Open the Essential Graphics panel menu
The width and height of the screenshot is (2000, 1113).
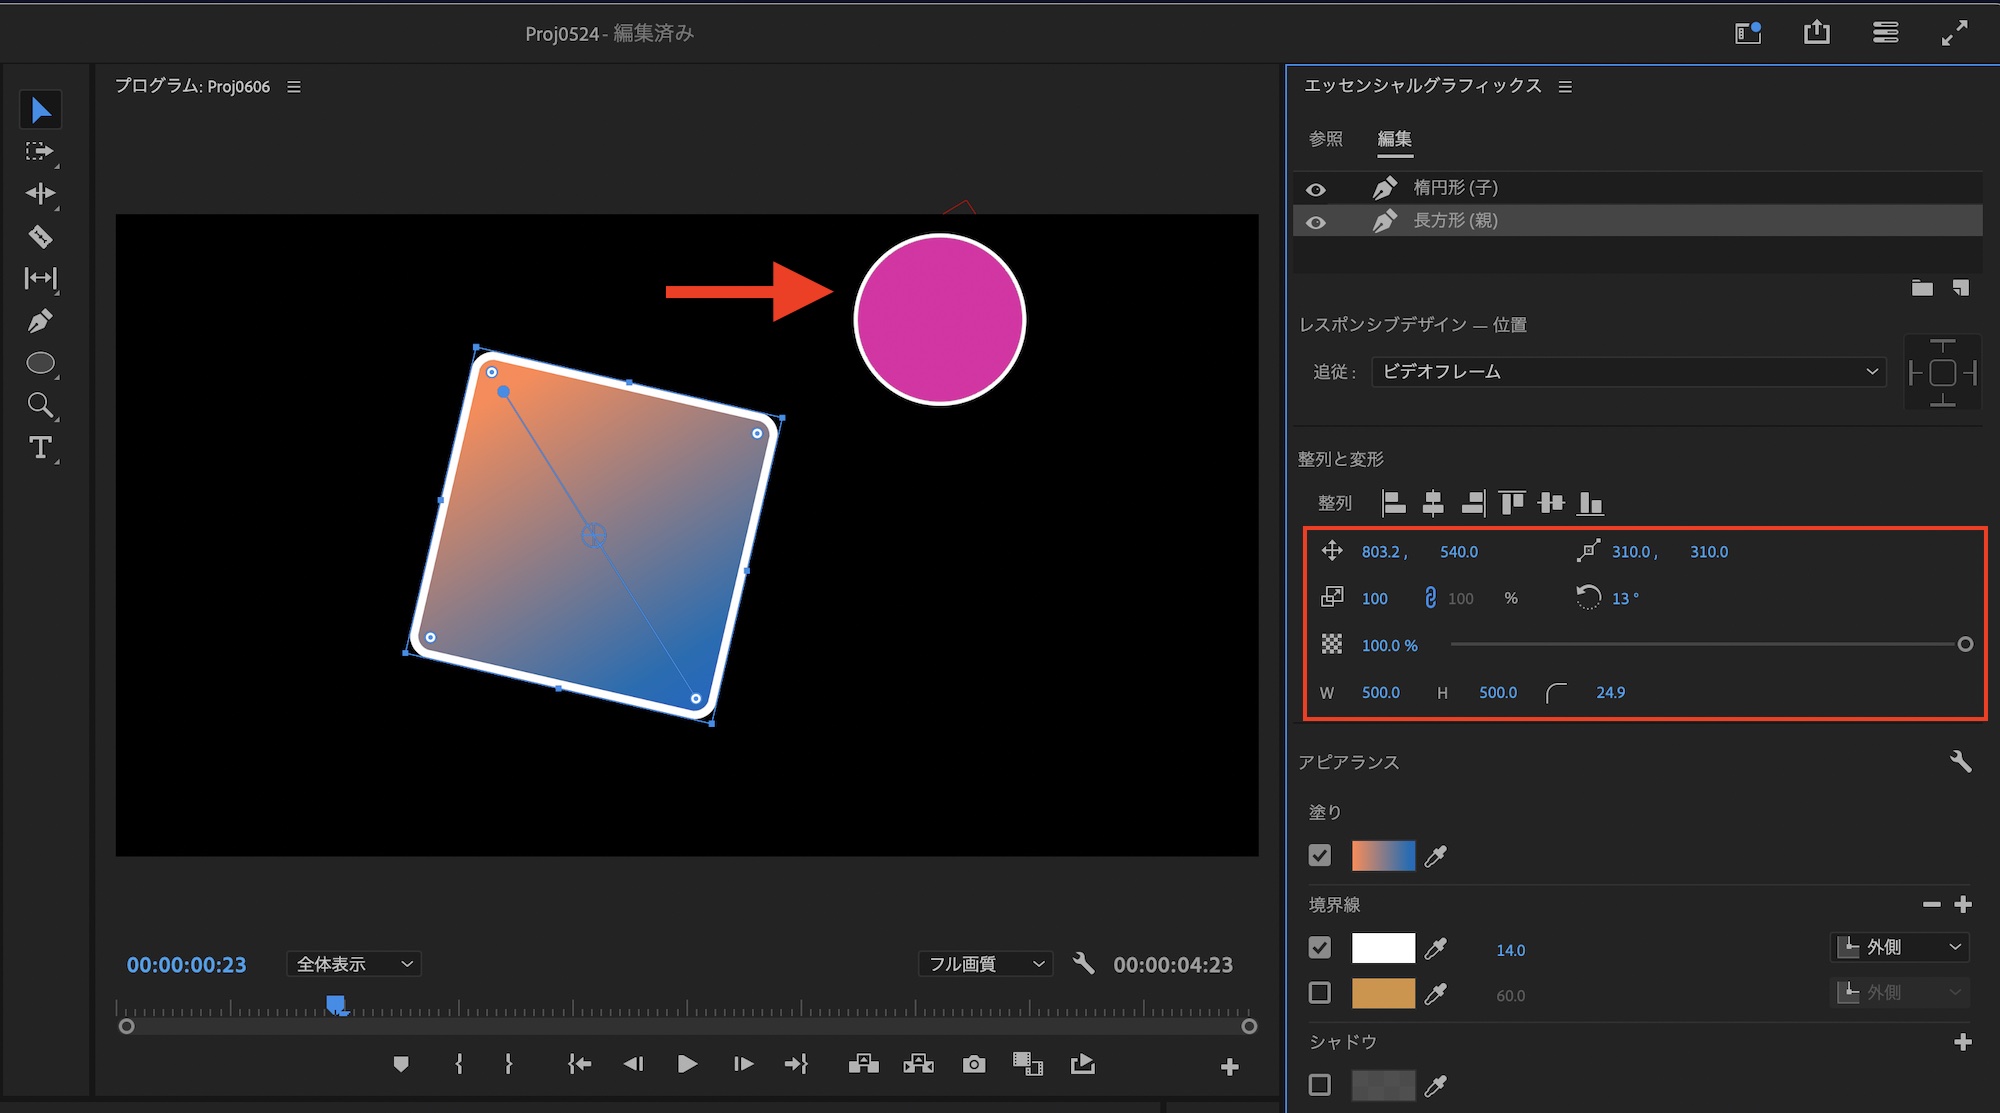pyautogui.click(x=1565, y=87)
